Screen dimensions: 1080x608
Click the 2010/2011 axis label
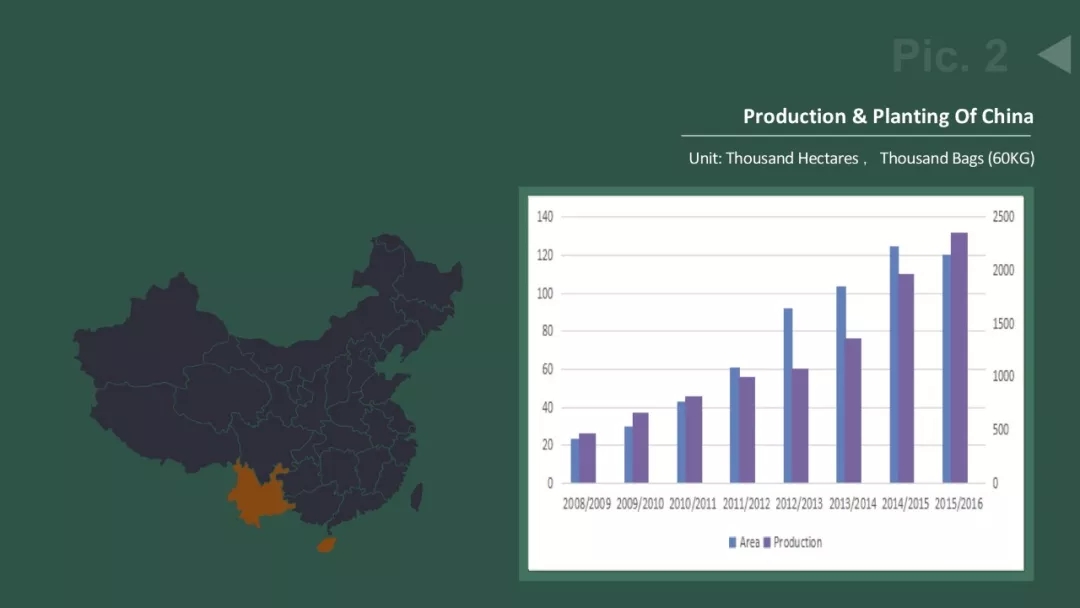pos(692,504)
